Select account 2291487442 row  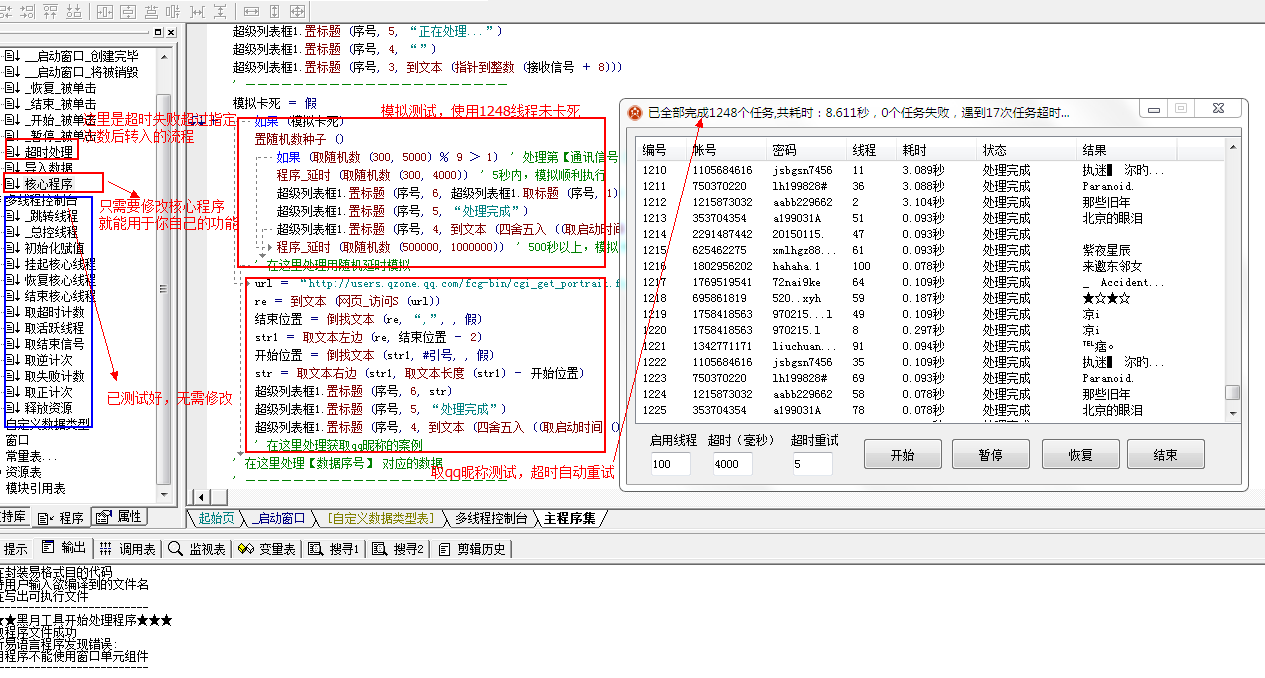(x=931, y=234)
